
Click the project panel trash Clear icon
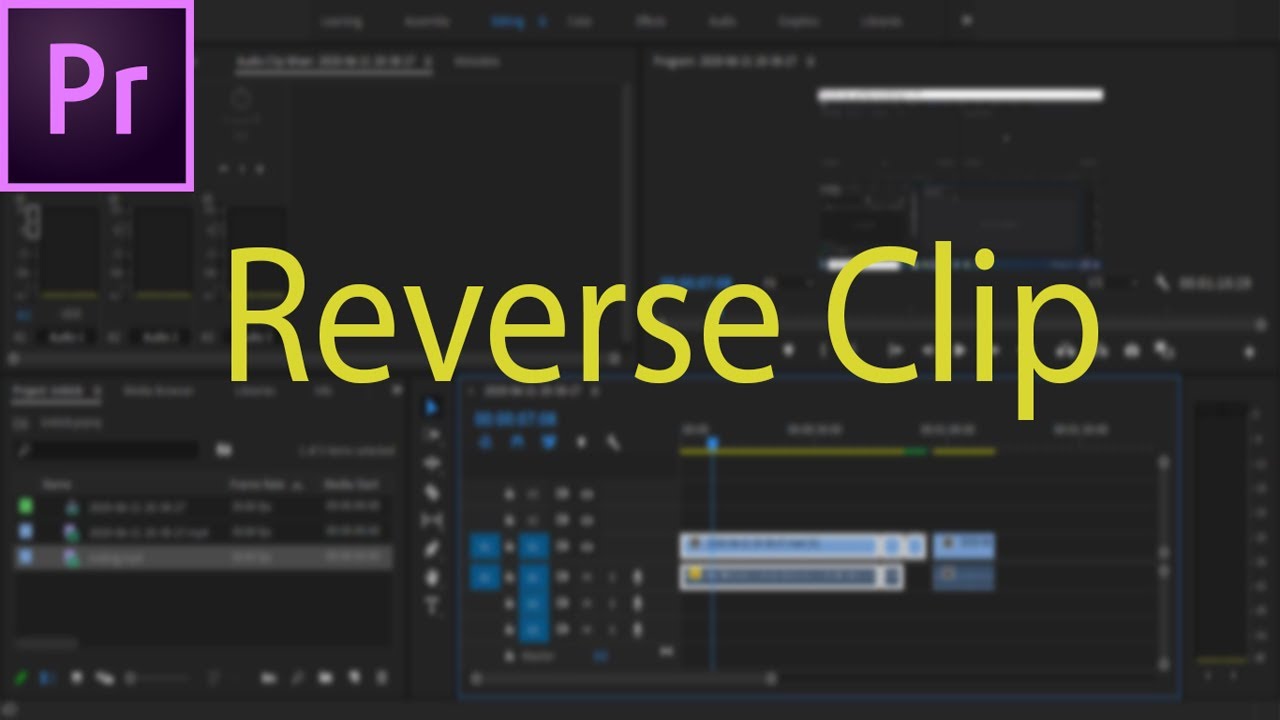pos(381,678)
